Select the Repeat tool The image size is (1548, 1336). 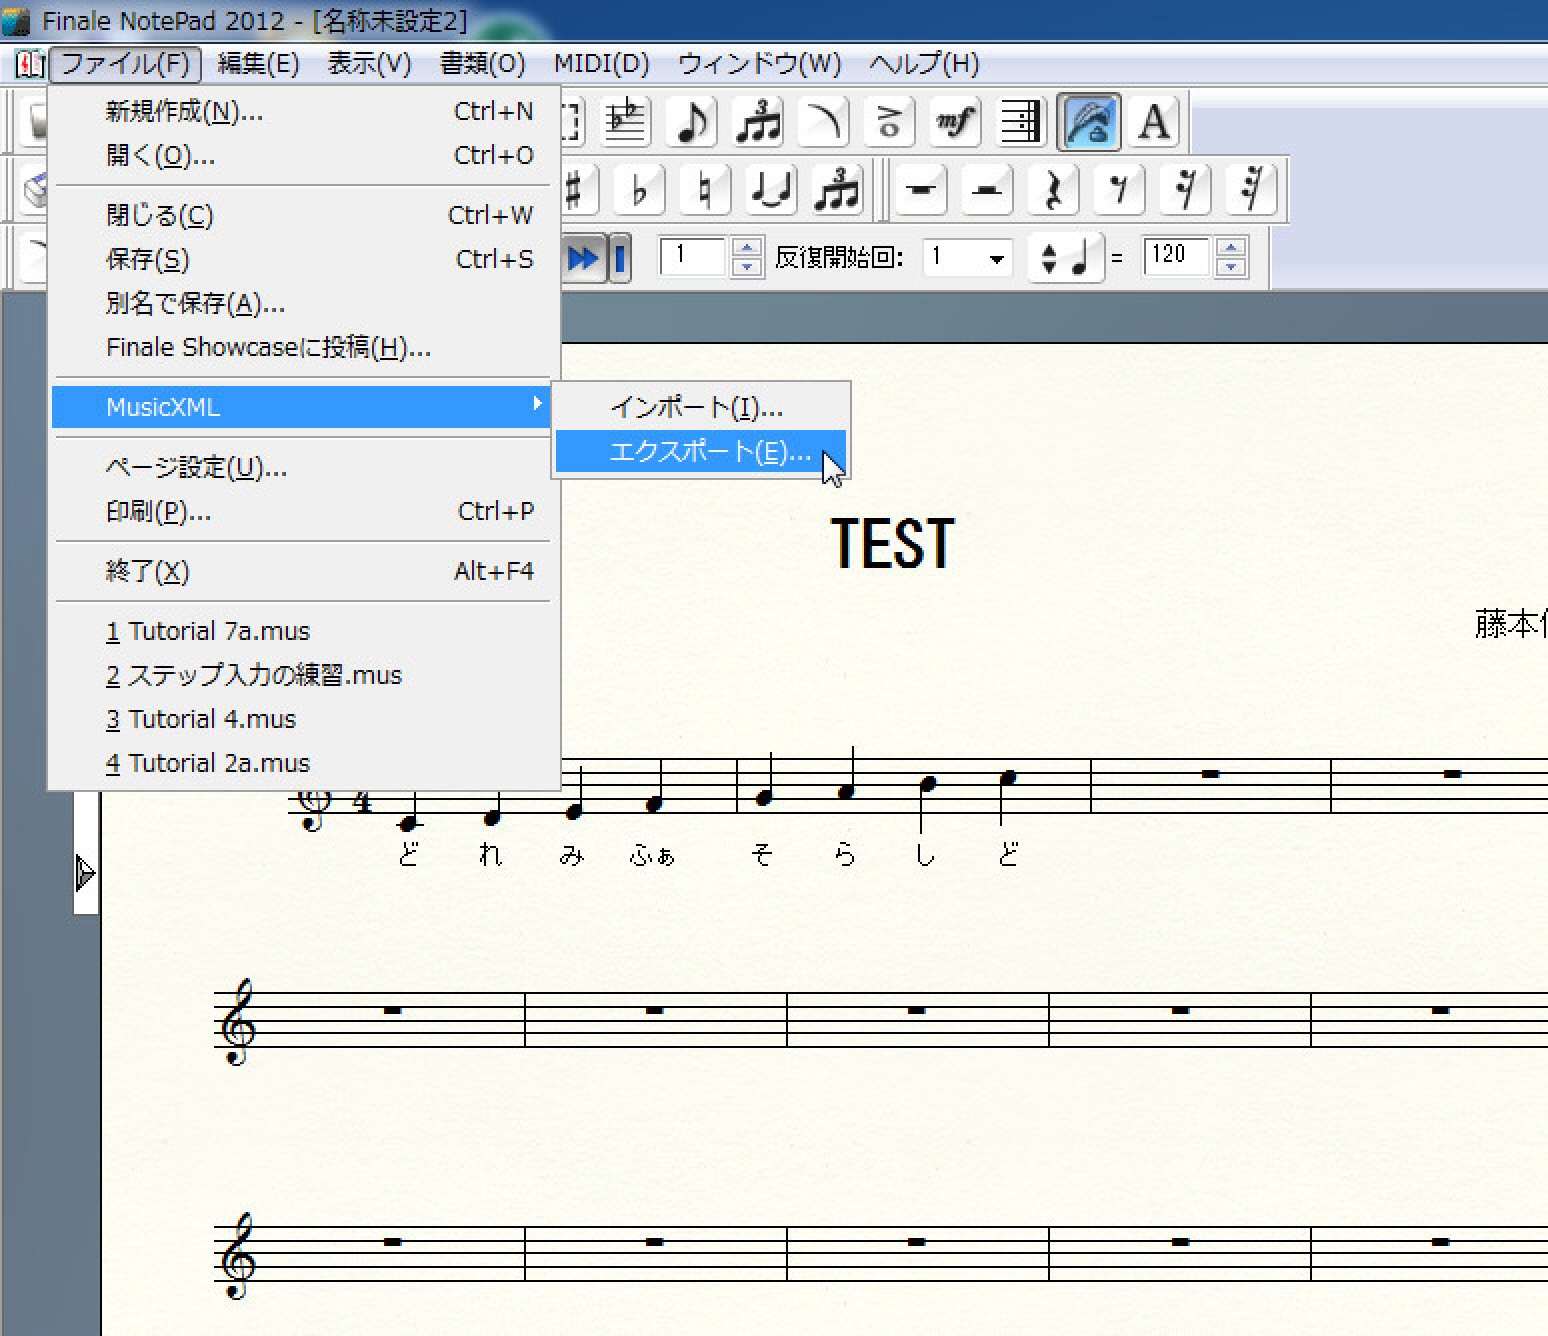1020,122
